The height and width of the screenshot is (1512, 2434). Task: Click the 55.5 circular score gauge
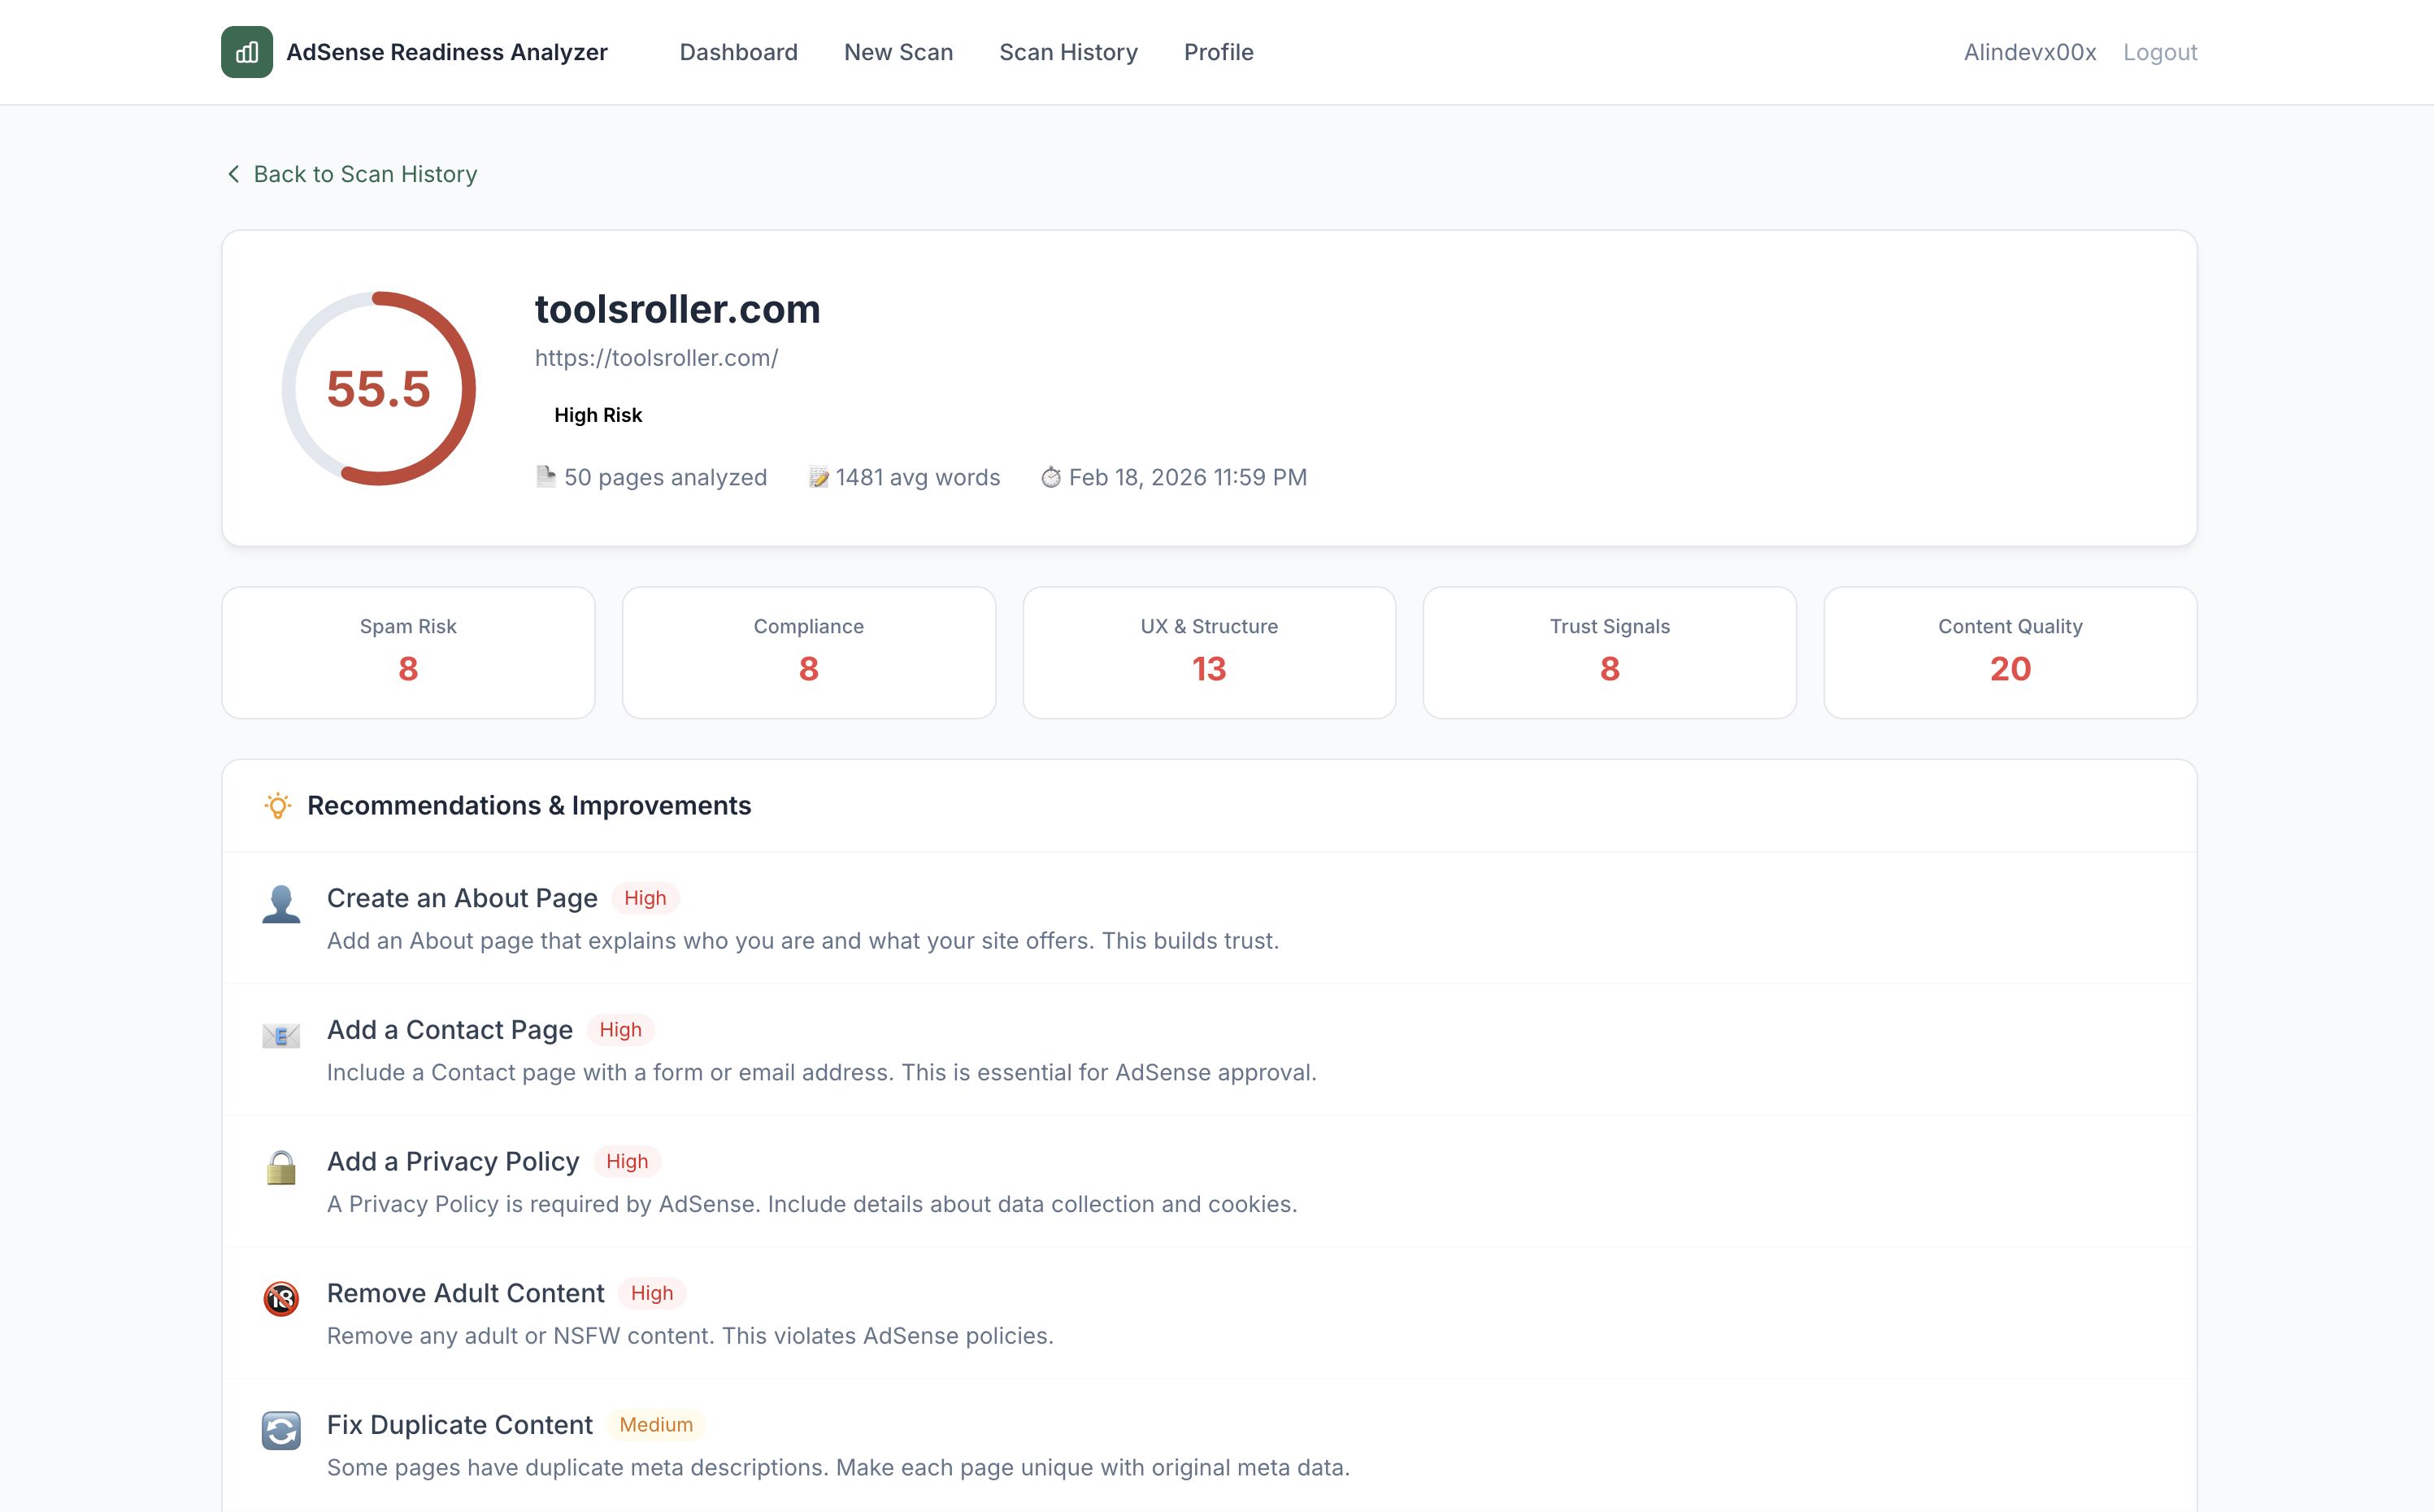coord(378,388)
